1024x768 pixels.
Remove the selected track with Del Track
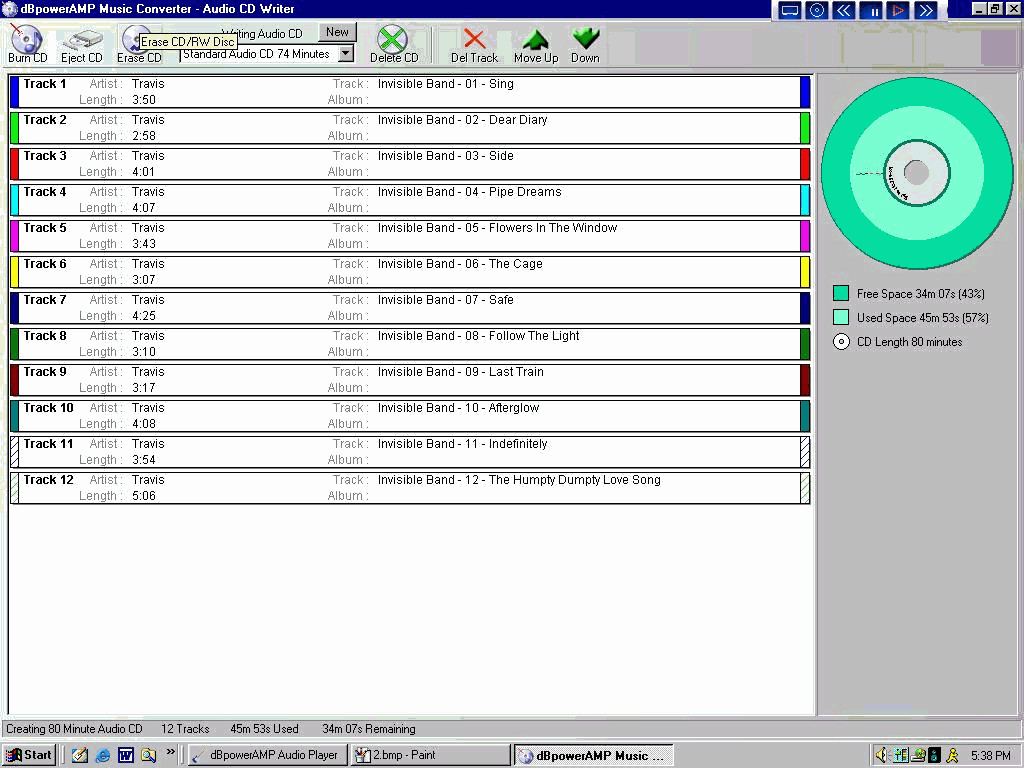(x=474, y=44)
